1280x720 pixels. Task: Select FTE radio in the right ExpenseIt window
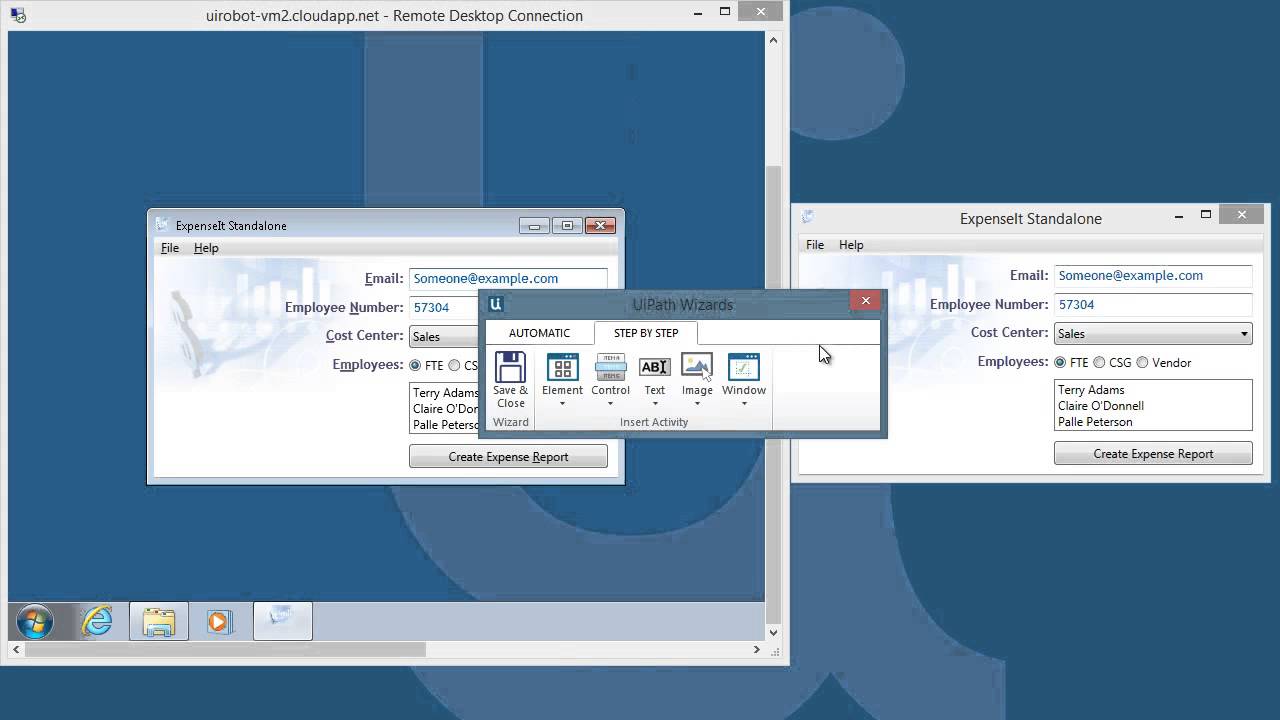point(1060,362)
